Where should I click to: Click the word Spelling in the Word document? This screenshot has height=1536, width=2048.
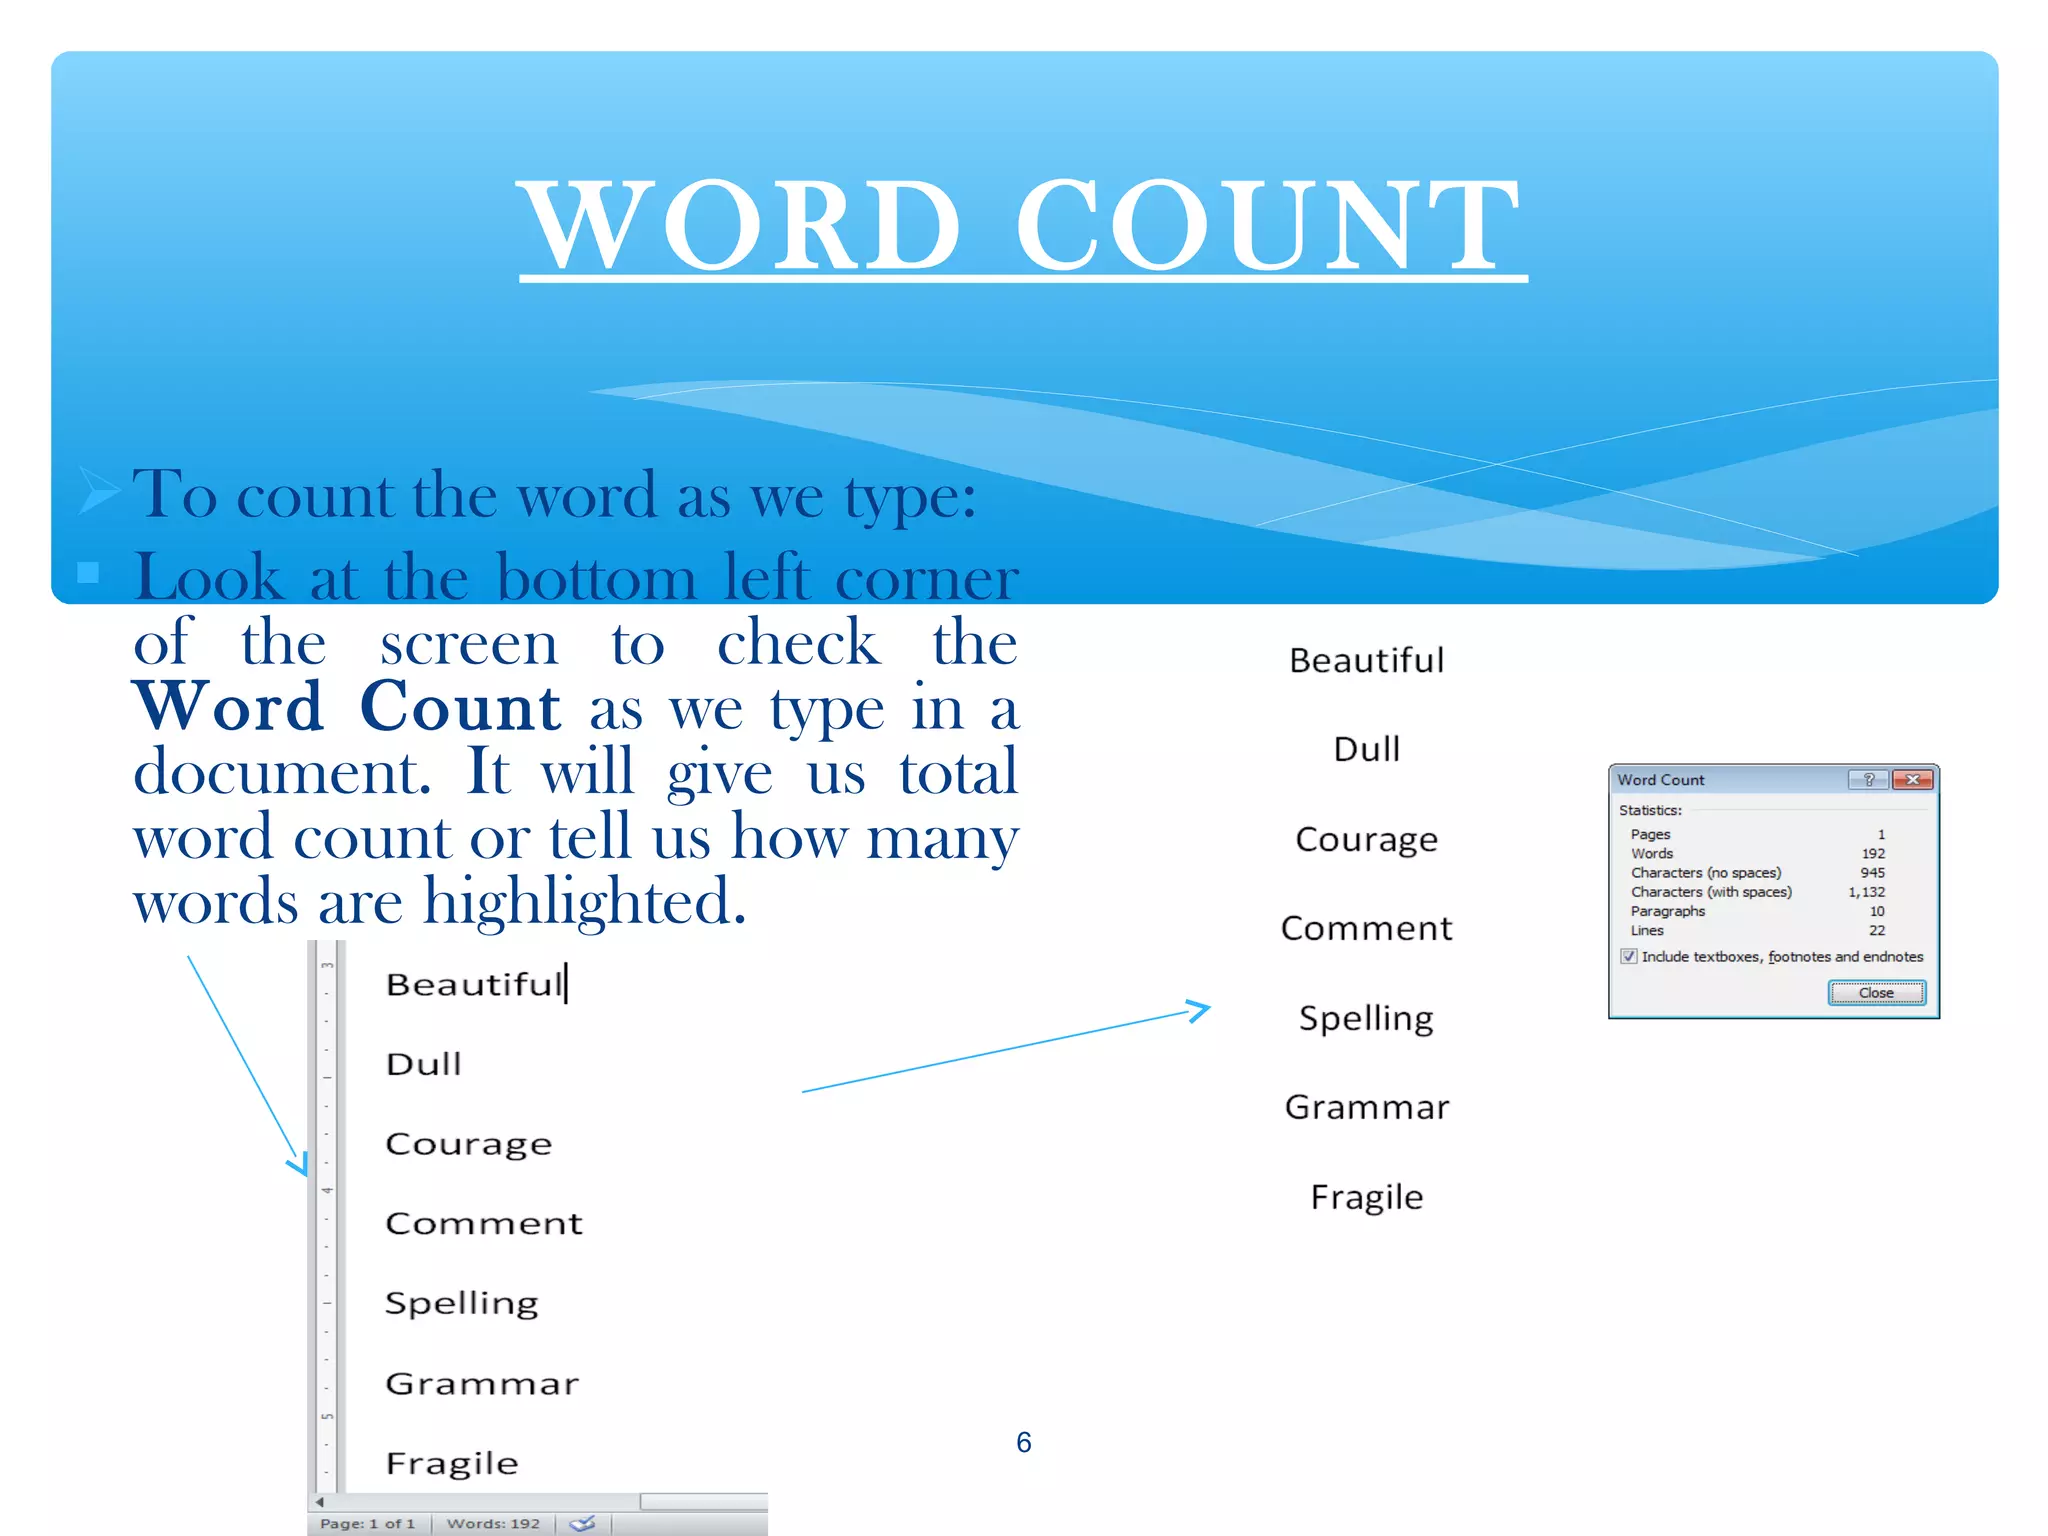tap(462, 1303)
